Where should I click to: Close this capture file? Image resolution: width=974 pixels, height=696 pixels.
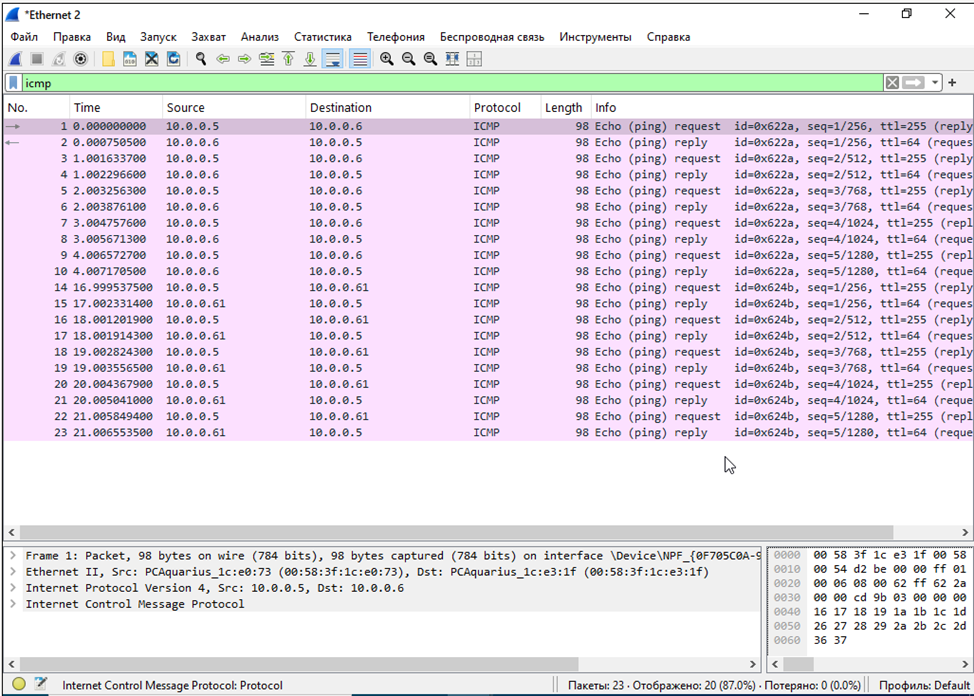152,59
